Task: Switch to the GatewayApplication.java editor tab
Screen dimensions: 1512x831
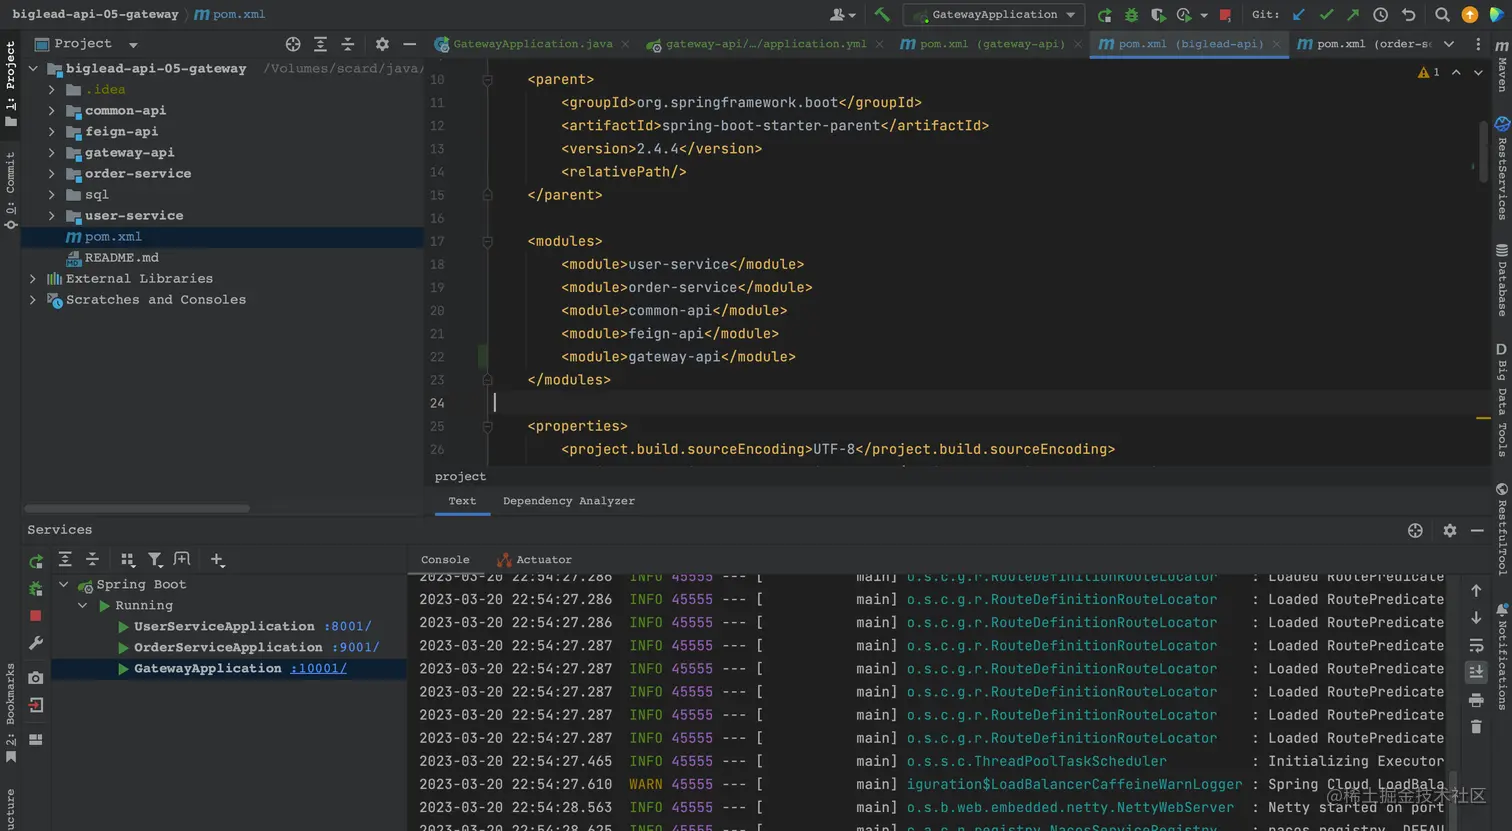Action: [x=532, y=44]
